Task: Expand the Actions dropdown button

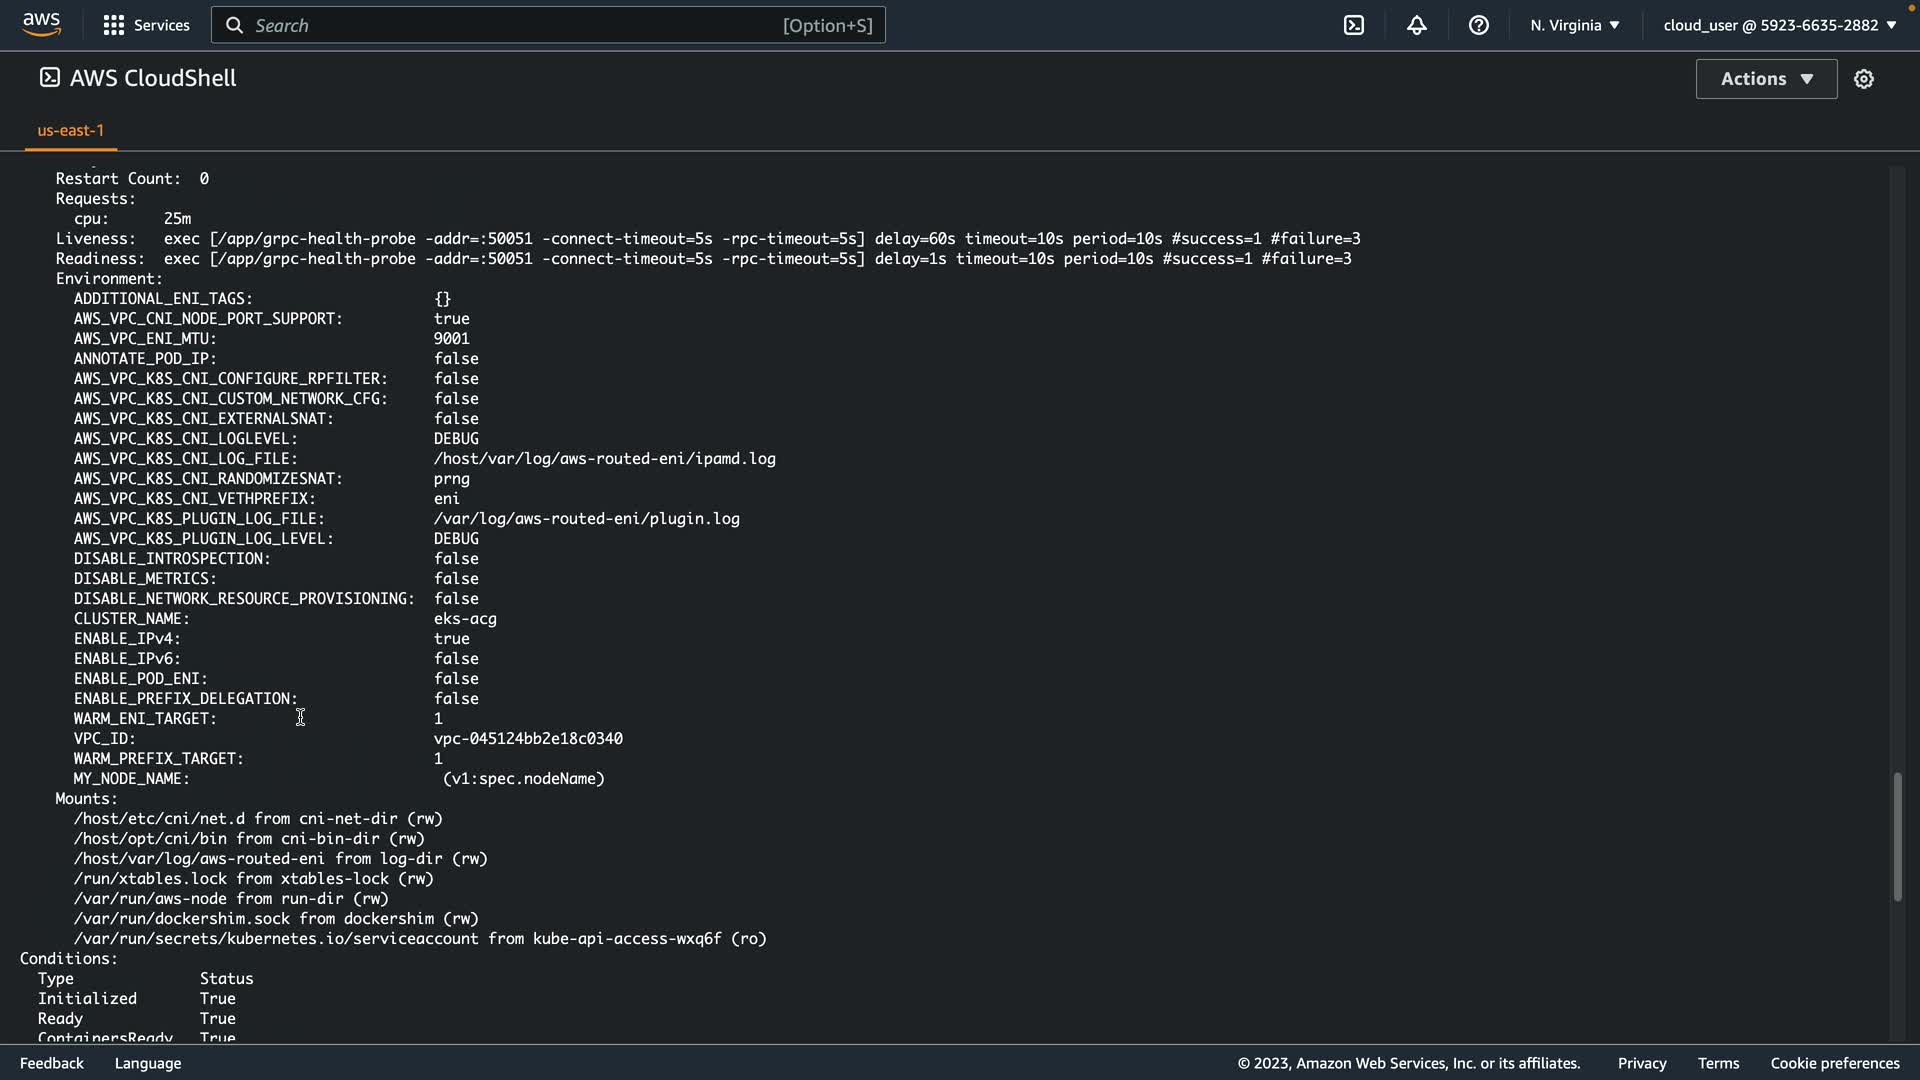Action: pyautogui.click(x=1765, y=79)
